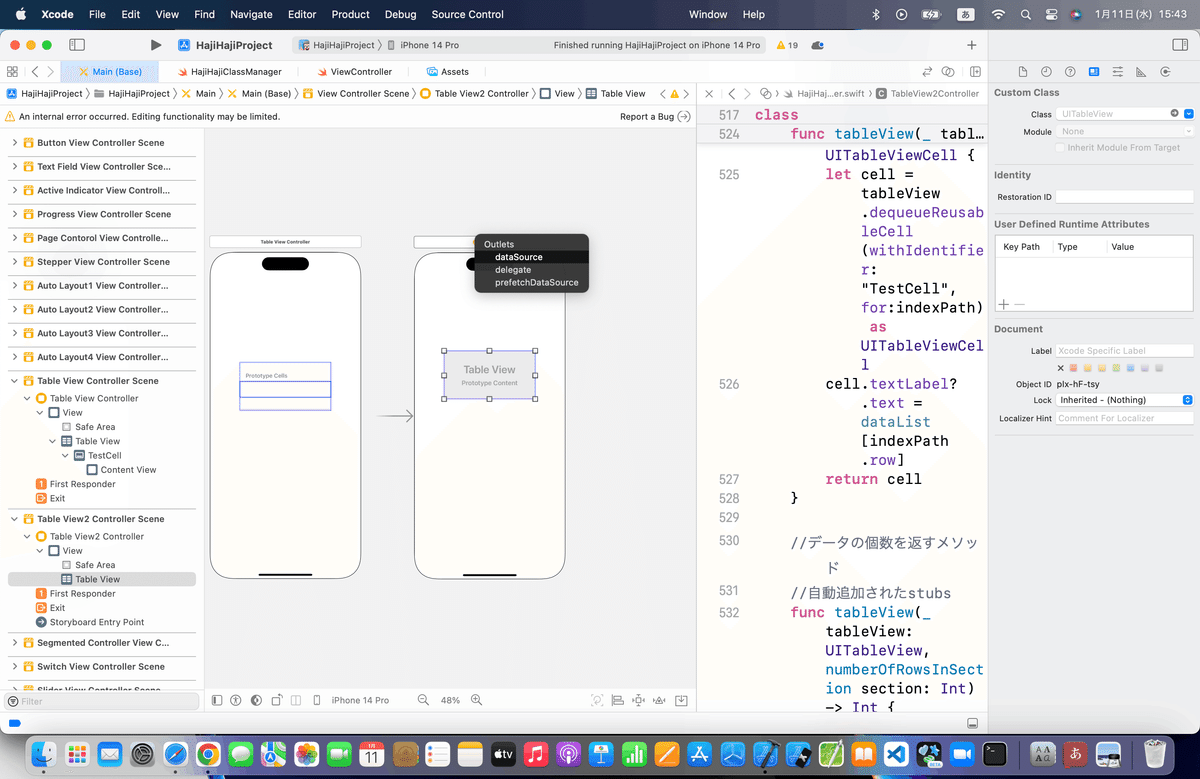The height and width of the screenshot is (779, 1200).
Task: Show the File inspector
Action: [1022, 72]
